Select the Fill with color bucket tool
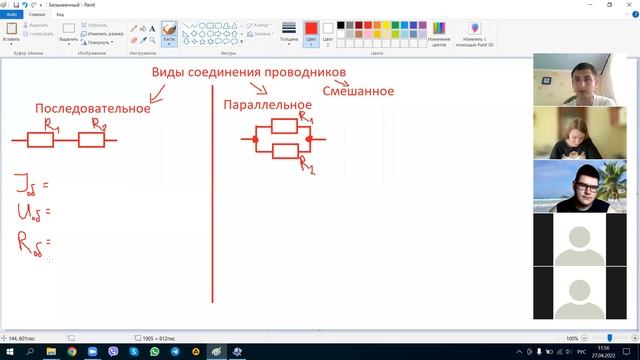 (143, 29)
